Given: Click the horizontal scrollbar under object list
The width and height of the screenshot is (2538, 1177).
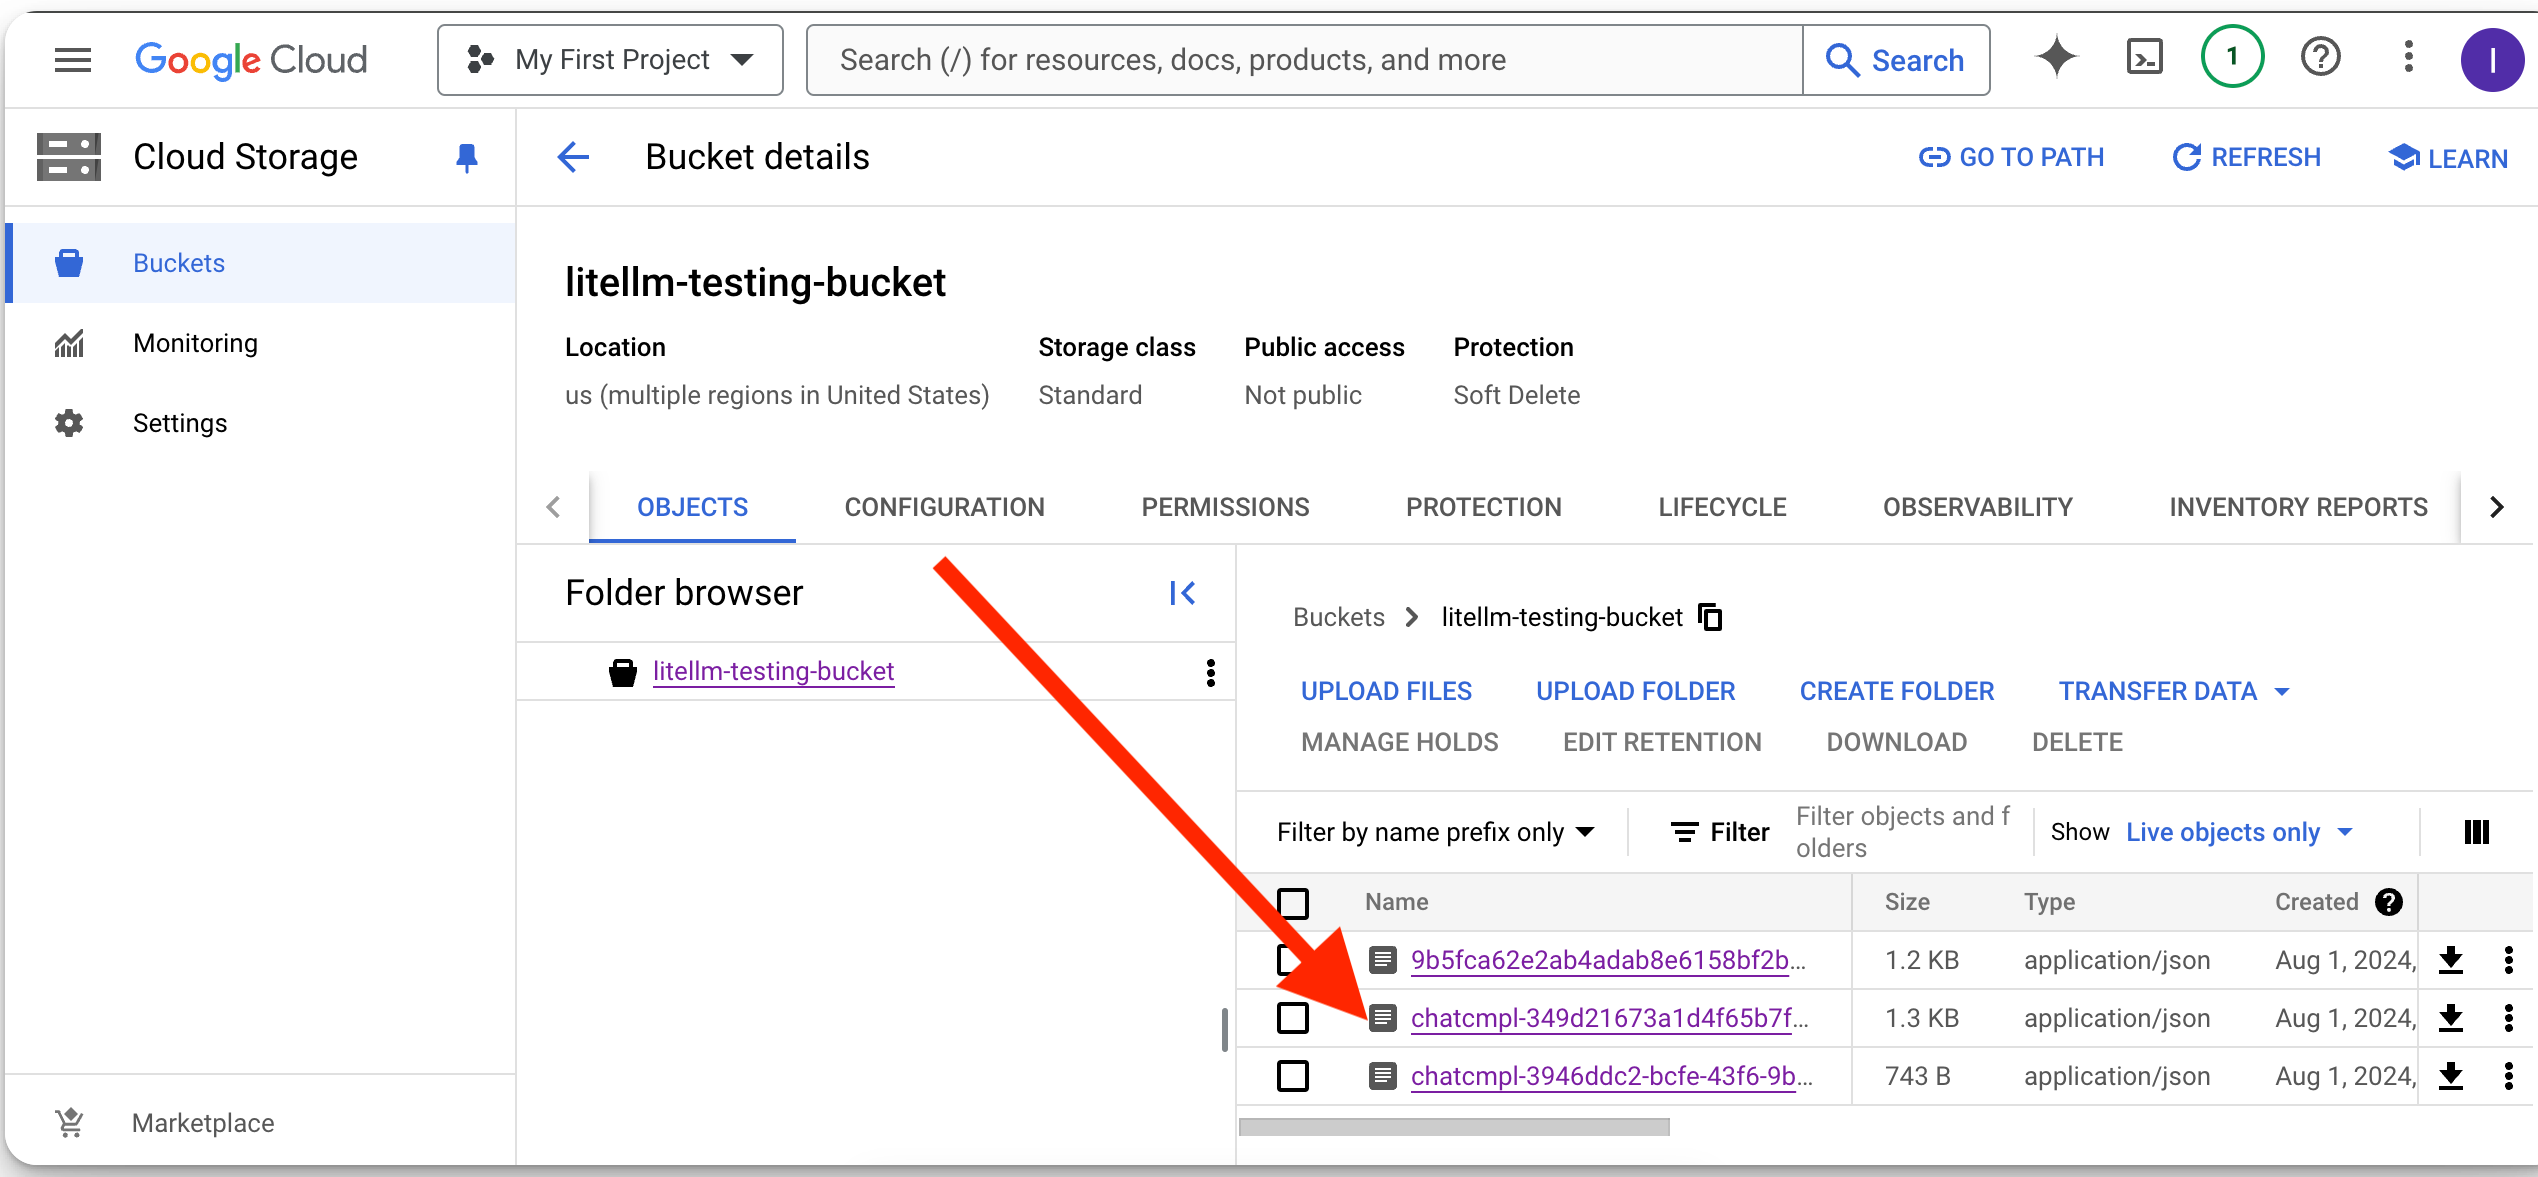Looking at the screenshot, I should pyautogui.click(x=1454, y=1127).
